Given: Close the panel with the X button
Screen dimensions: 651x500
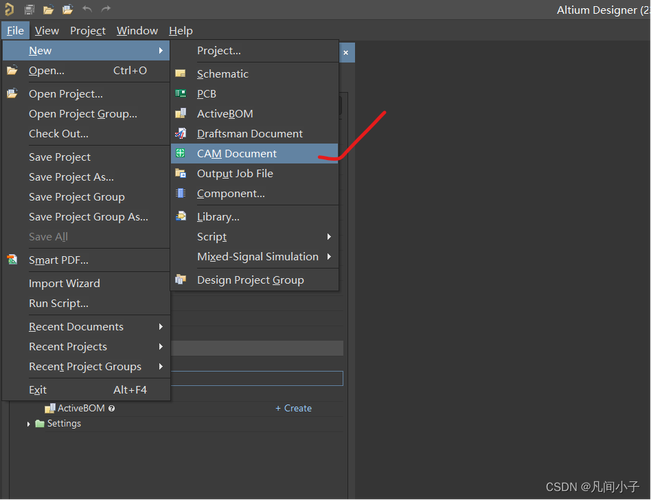Looking at the screenshot, I should (346, 53).
